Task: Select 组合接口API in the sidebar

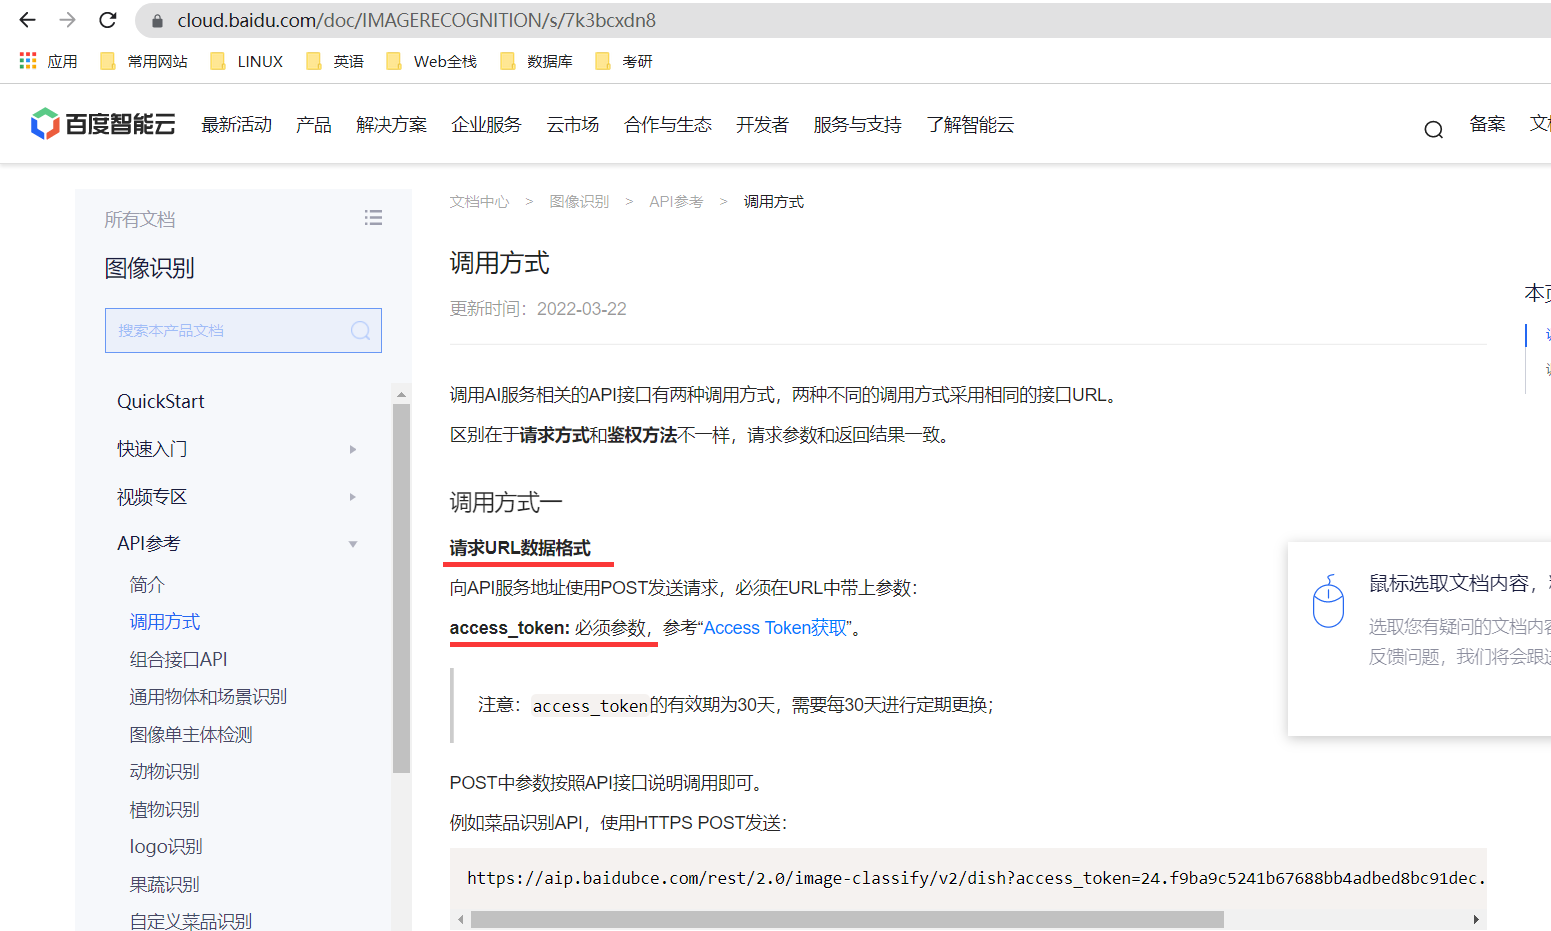Action: coord(179,660)
